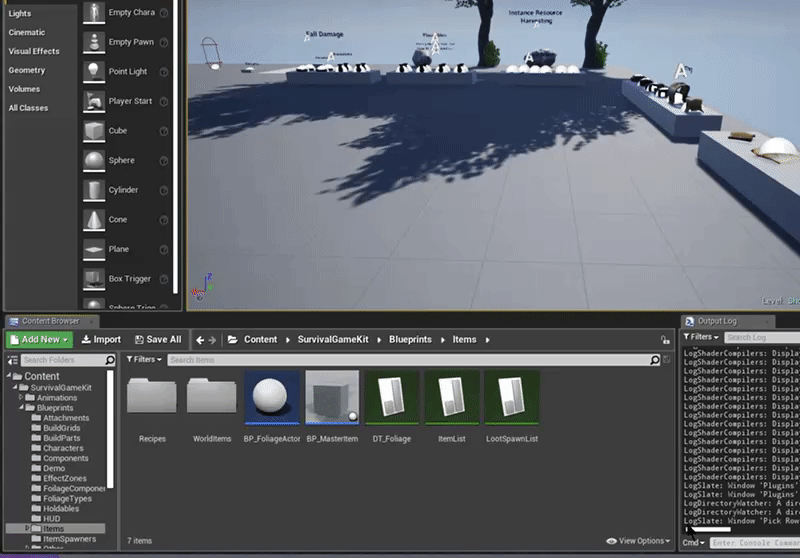Select the Empty Character actor icon
800x558 pixels.
click(x=94, y=13)
